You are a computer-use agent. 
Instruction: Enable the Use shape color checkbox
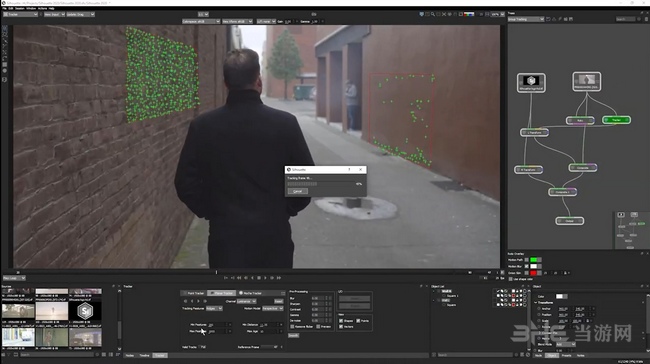point(511,279)
